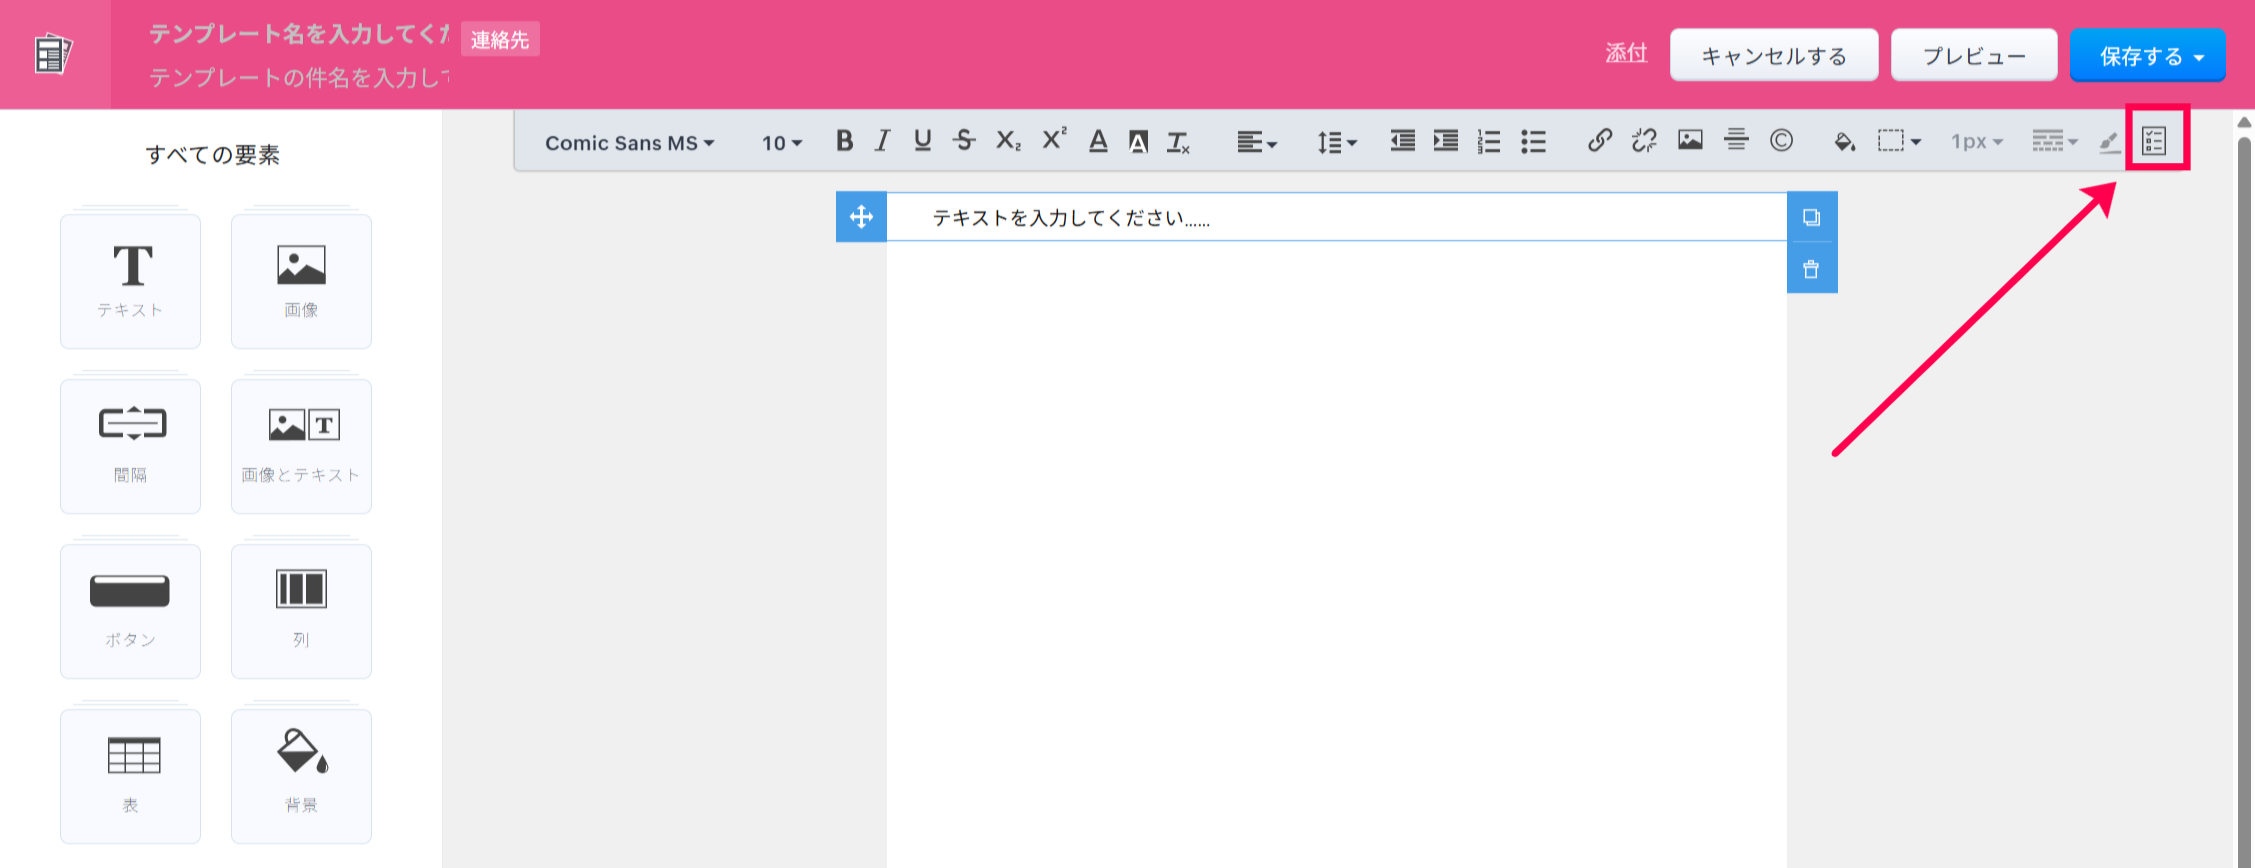2255x868 pixels.
Task: Toggle italic text formatting
Action: click(882, 141)
